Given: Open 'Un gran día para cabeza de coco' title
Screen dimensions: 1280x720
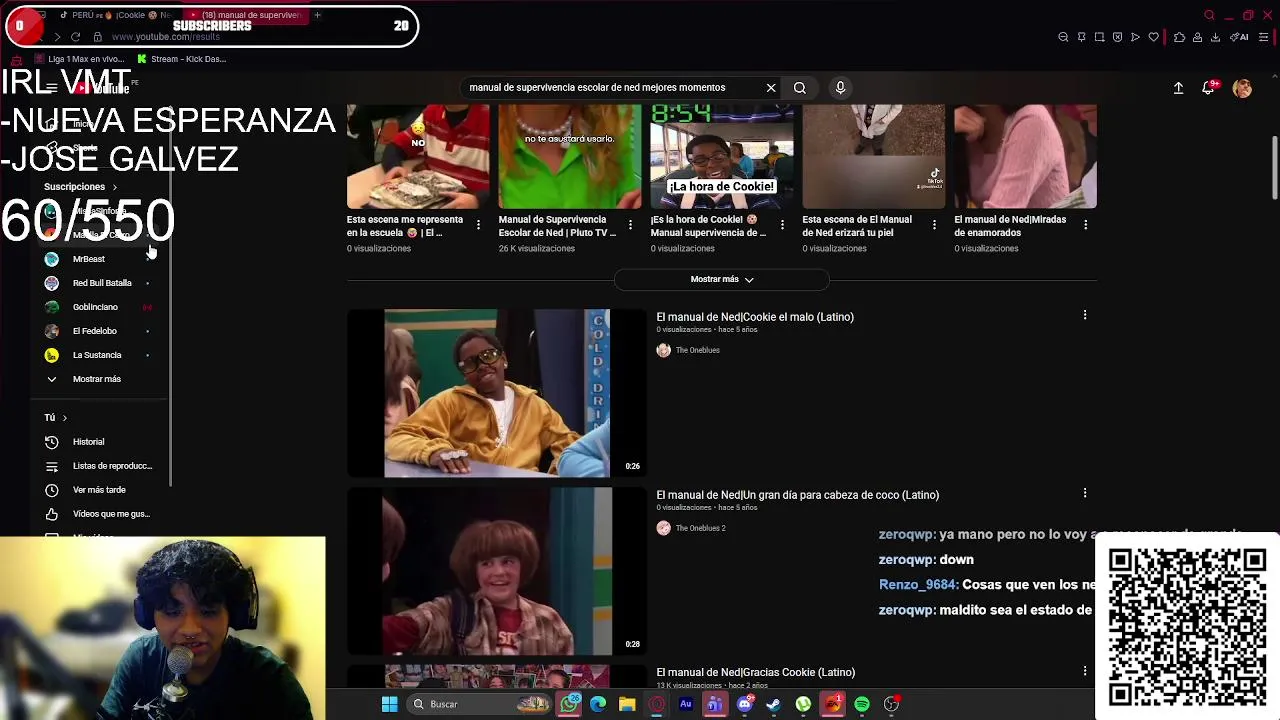Looking at the screenshot, I should [797, 495].
